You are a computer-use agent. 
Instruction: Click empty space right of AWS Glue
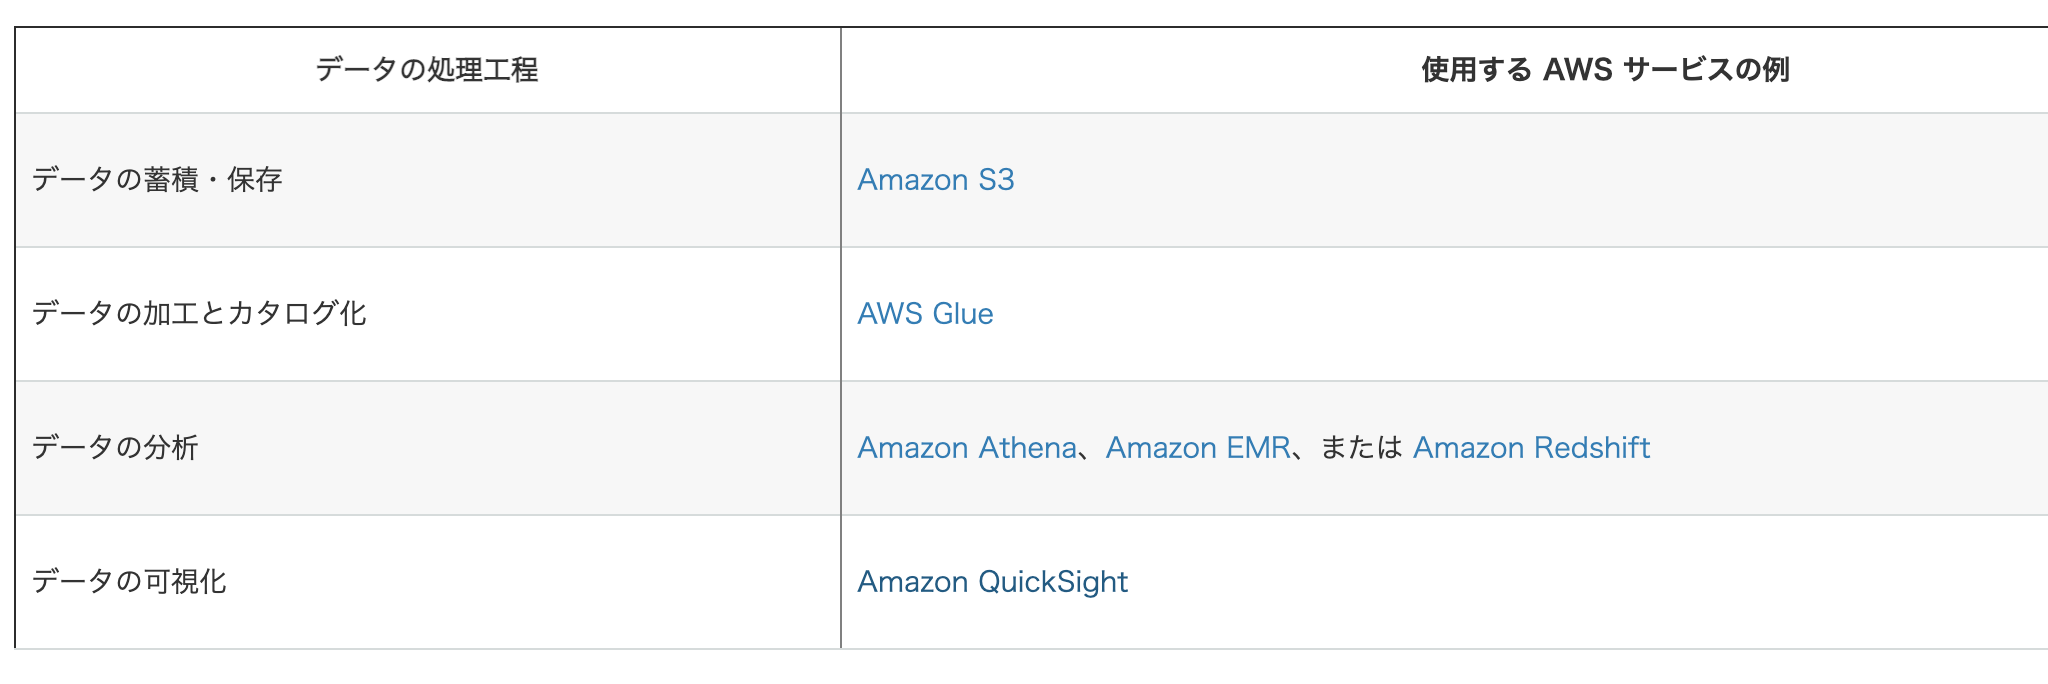click(x=1500, y=314)
